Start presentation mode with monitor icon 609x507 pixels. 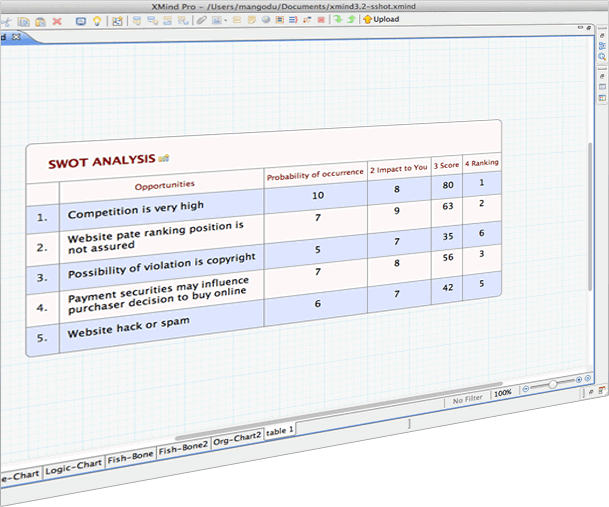[x=81, y=21]
